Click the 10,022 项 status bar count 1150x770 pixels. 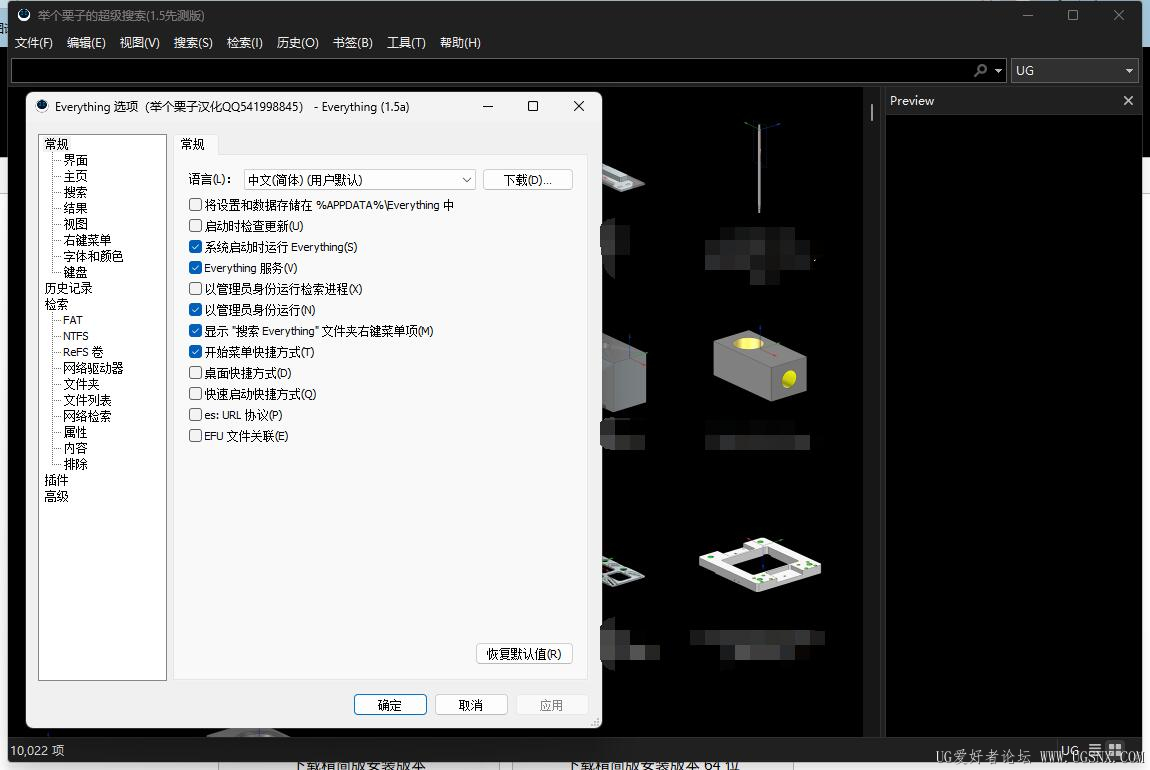pyautogui.click(x=37, y=750)
